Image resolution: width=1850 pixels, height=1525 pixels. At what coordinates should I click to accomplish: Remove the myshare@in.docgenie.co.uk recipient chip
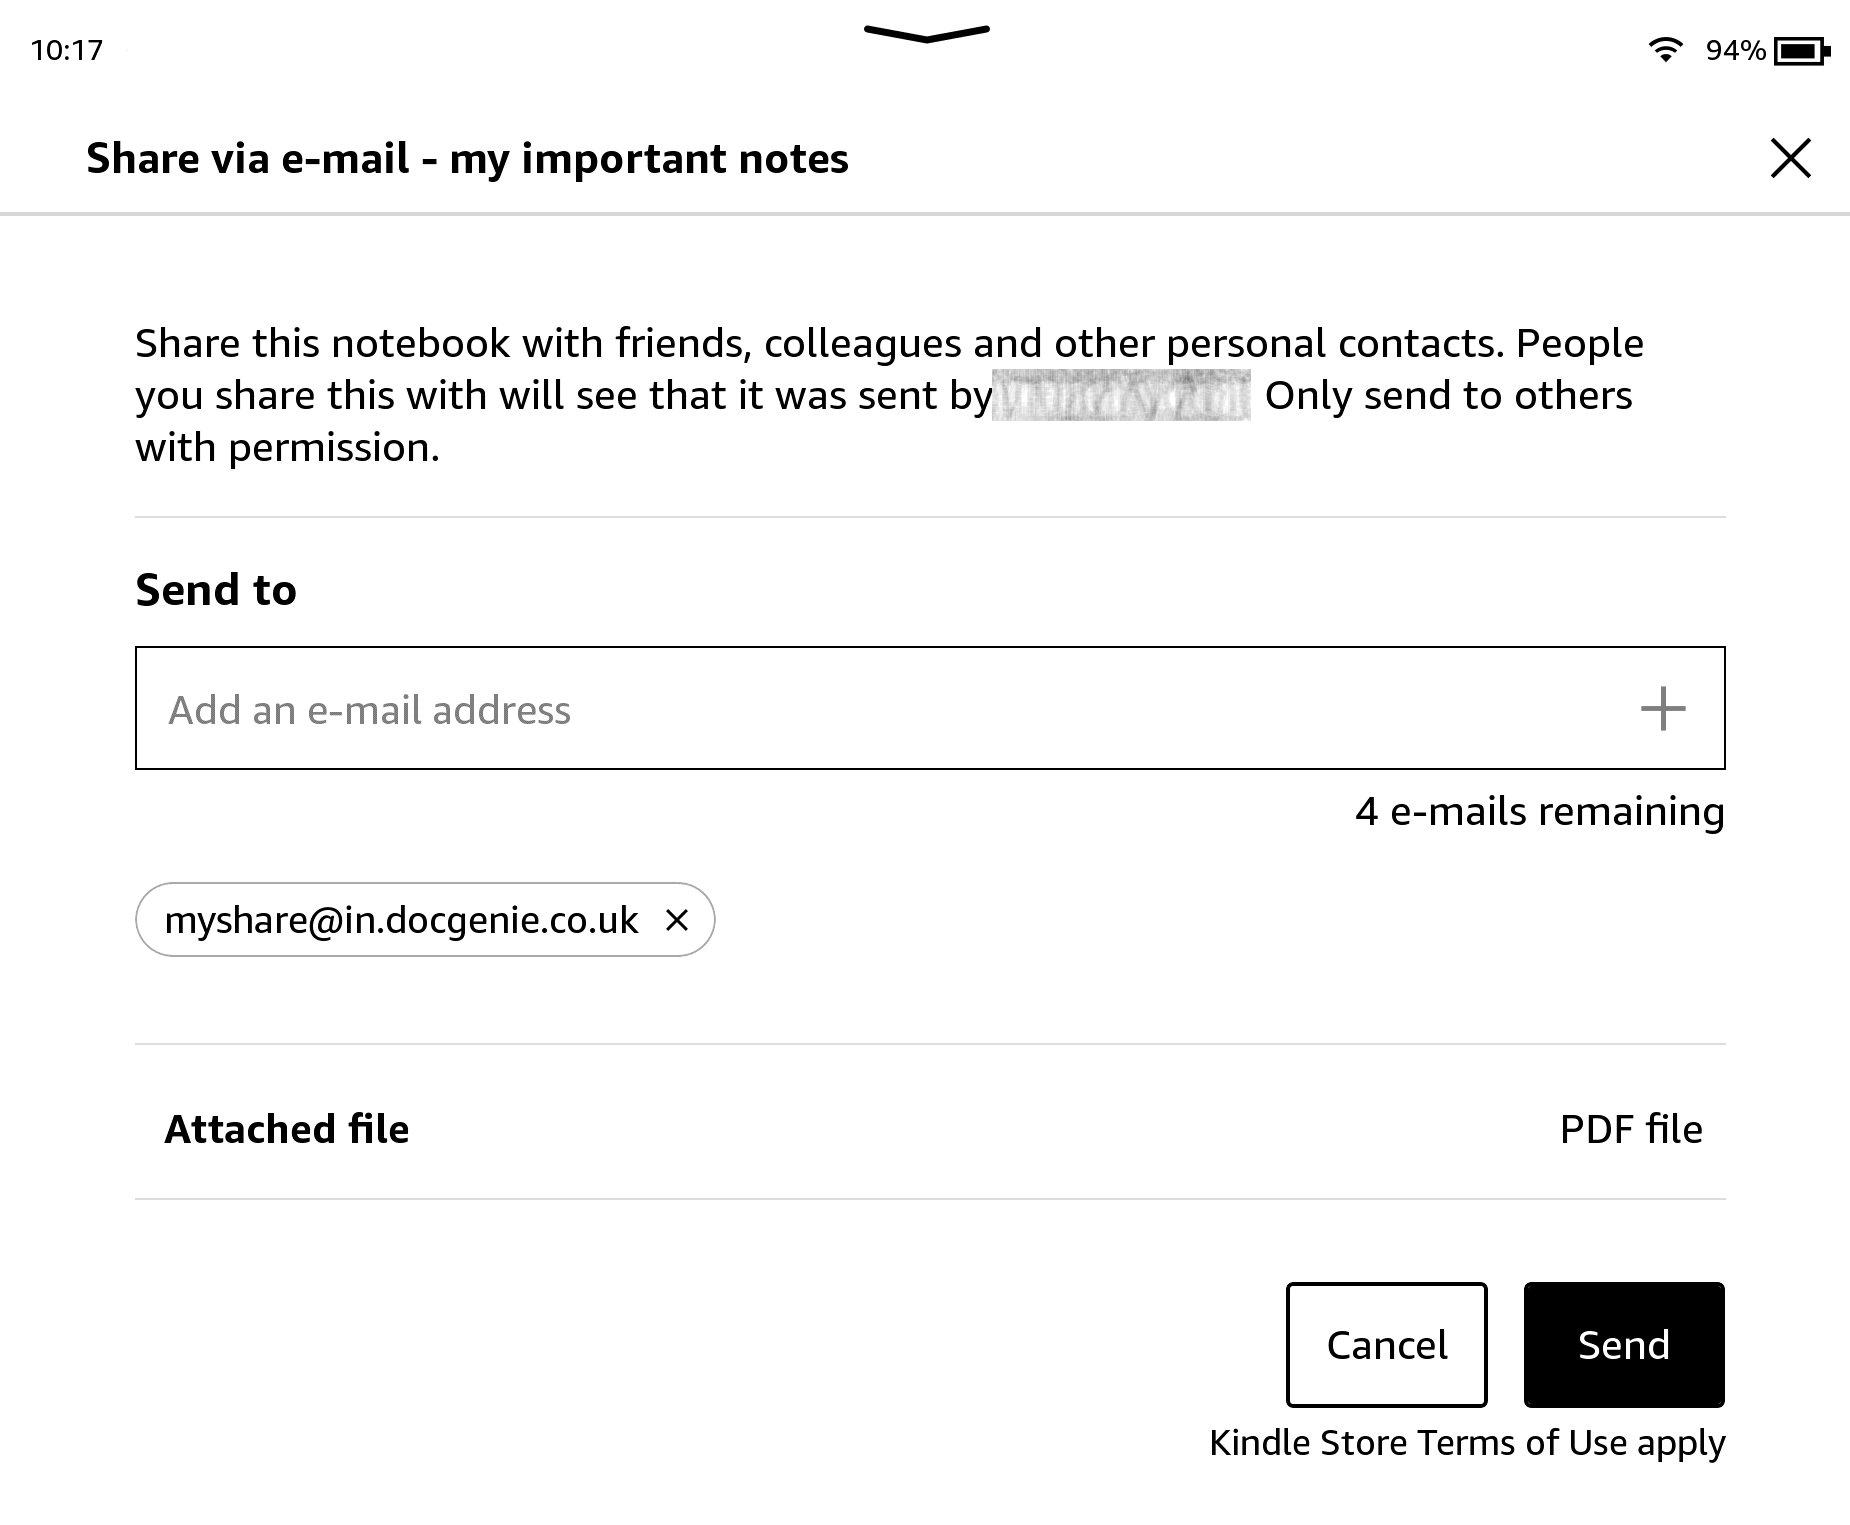677,920
